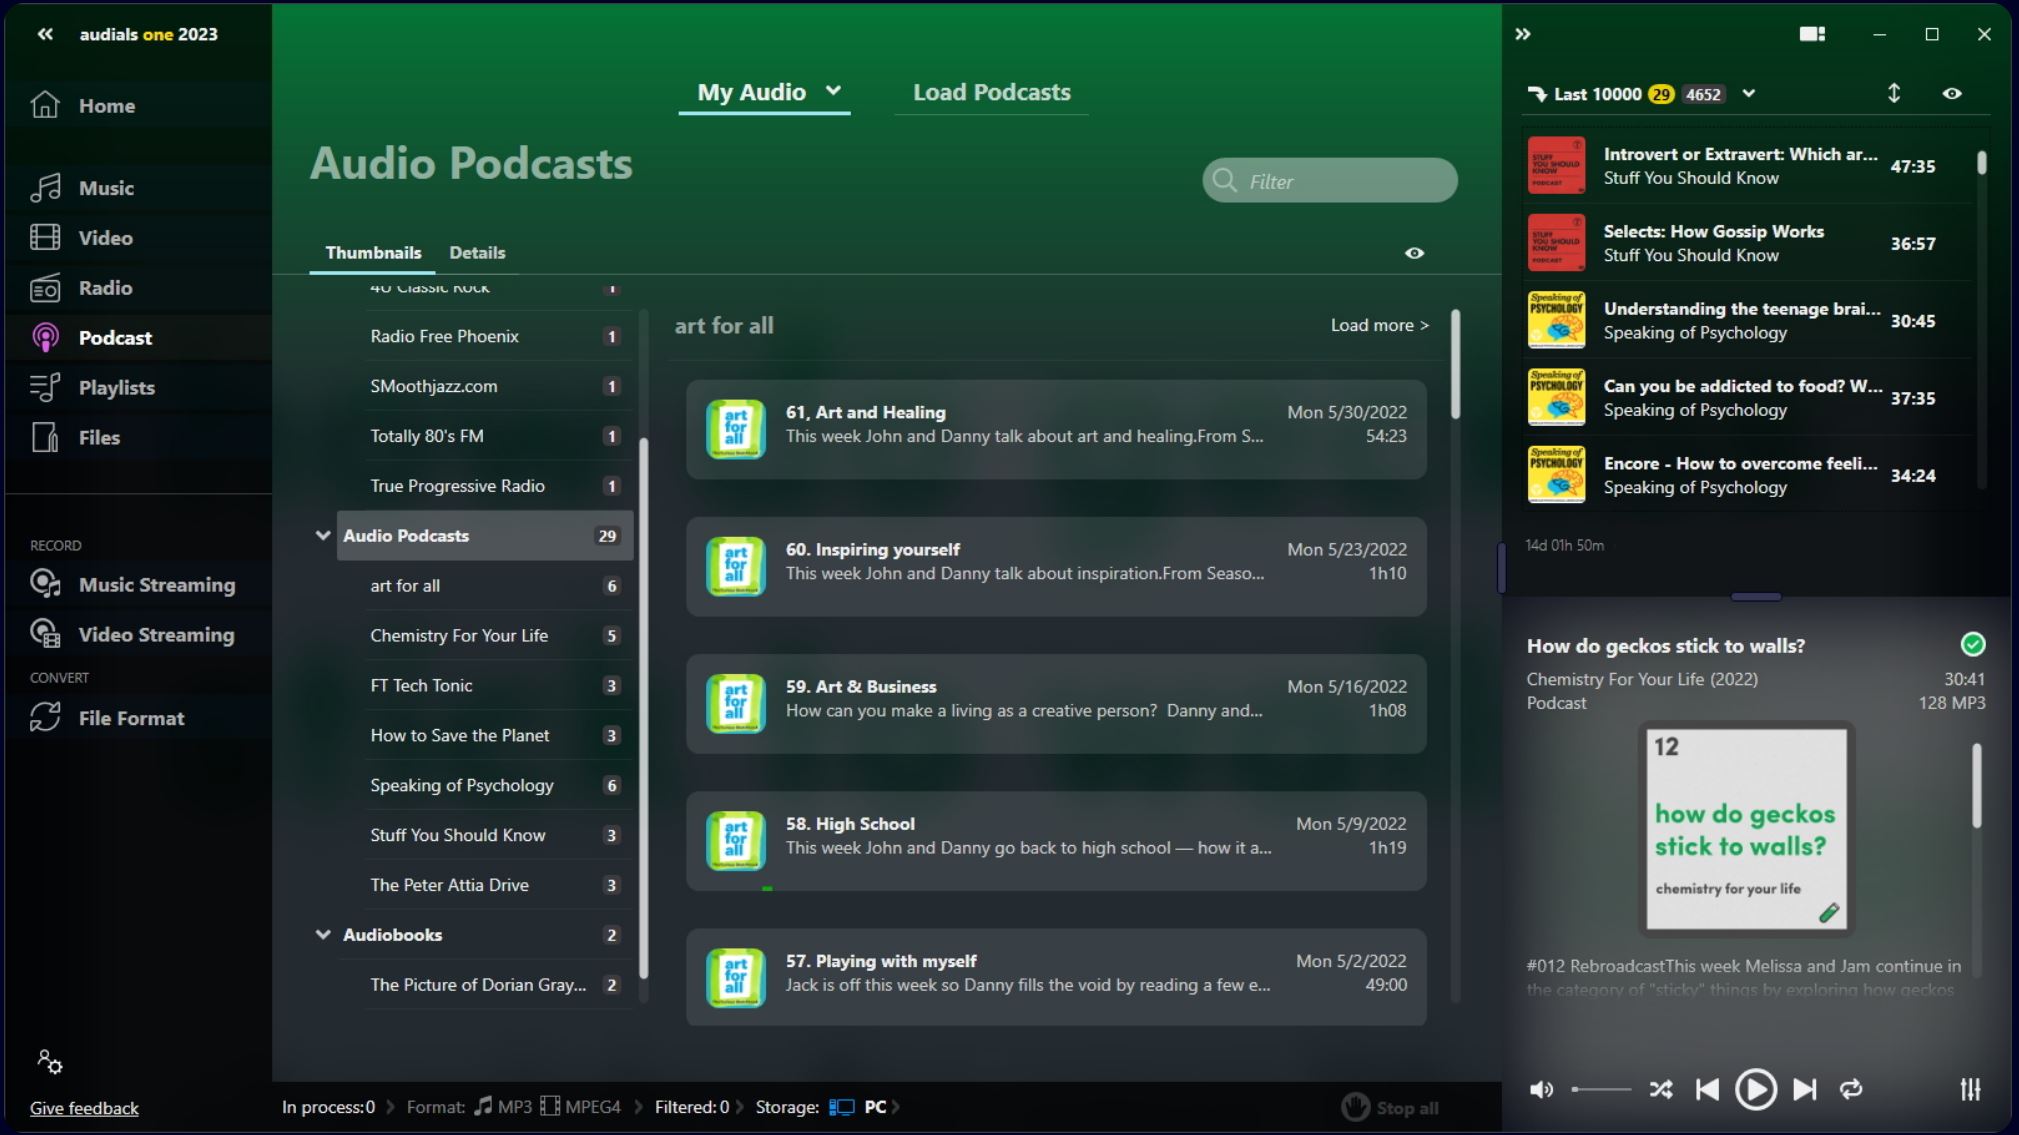This screenshot has width=2019, height=1135.
Task: Expand Format options in status bar
Action: (638, 1107)
